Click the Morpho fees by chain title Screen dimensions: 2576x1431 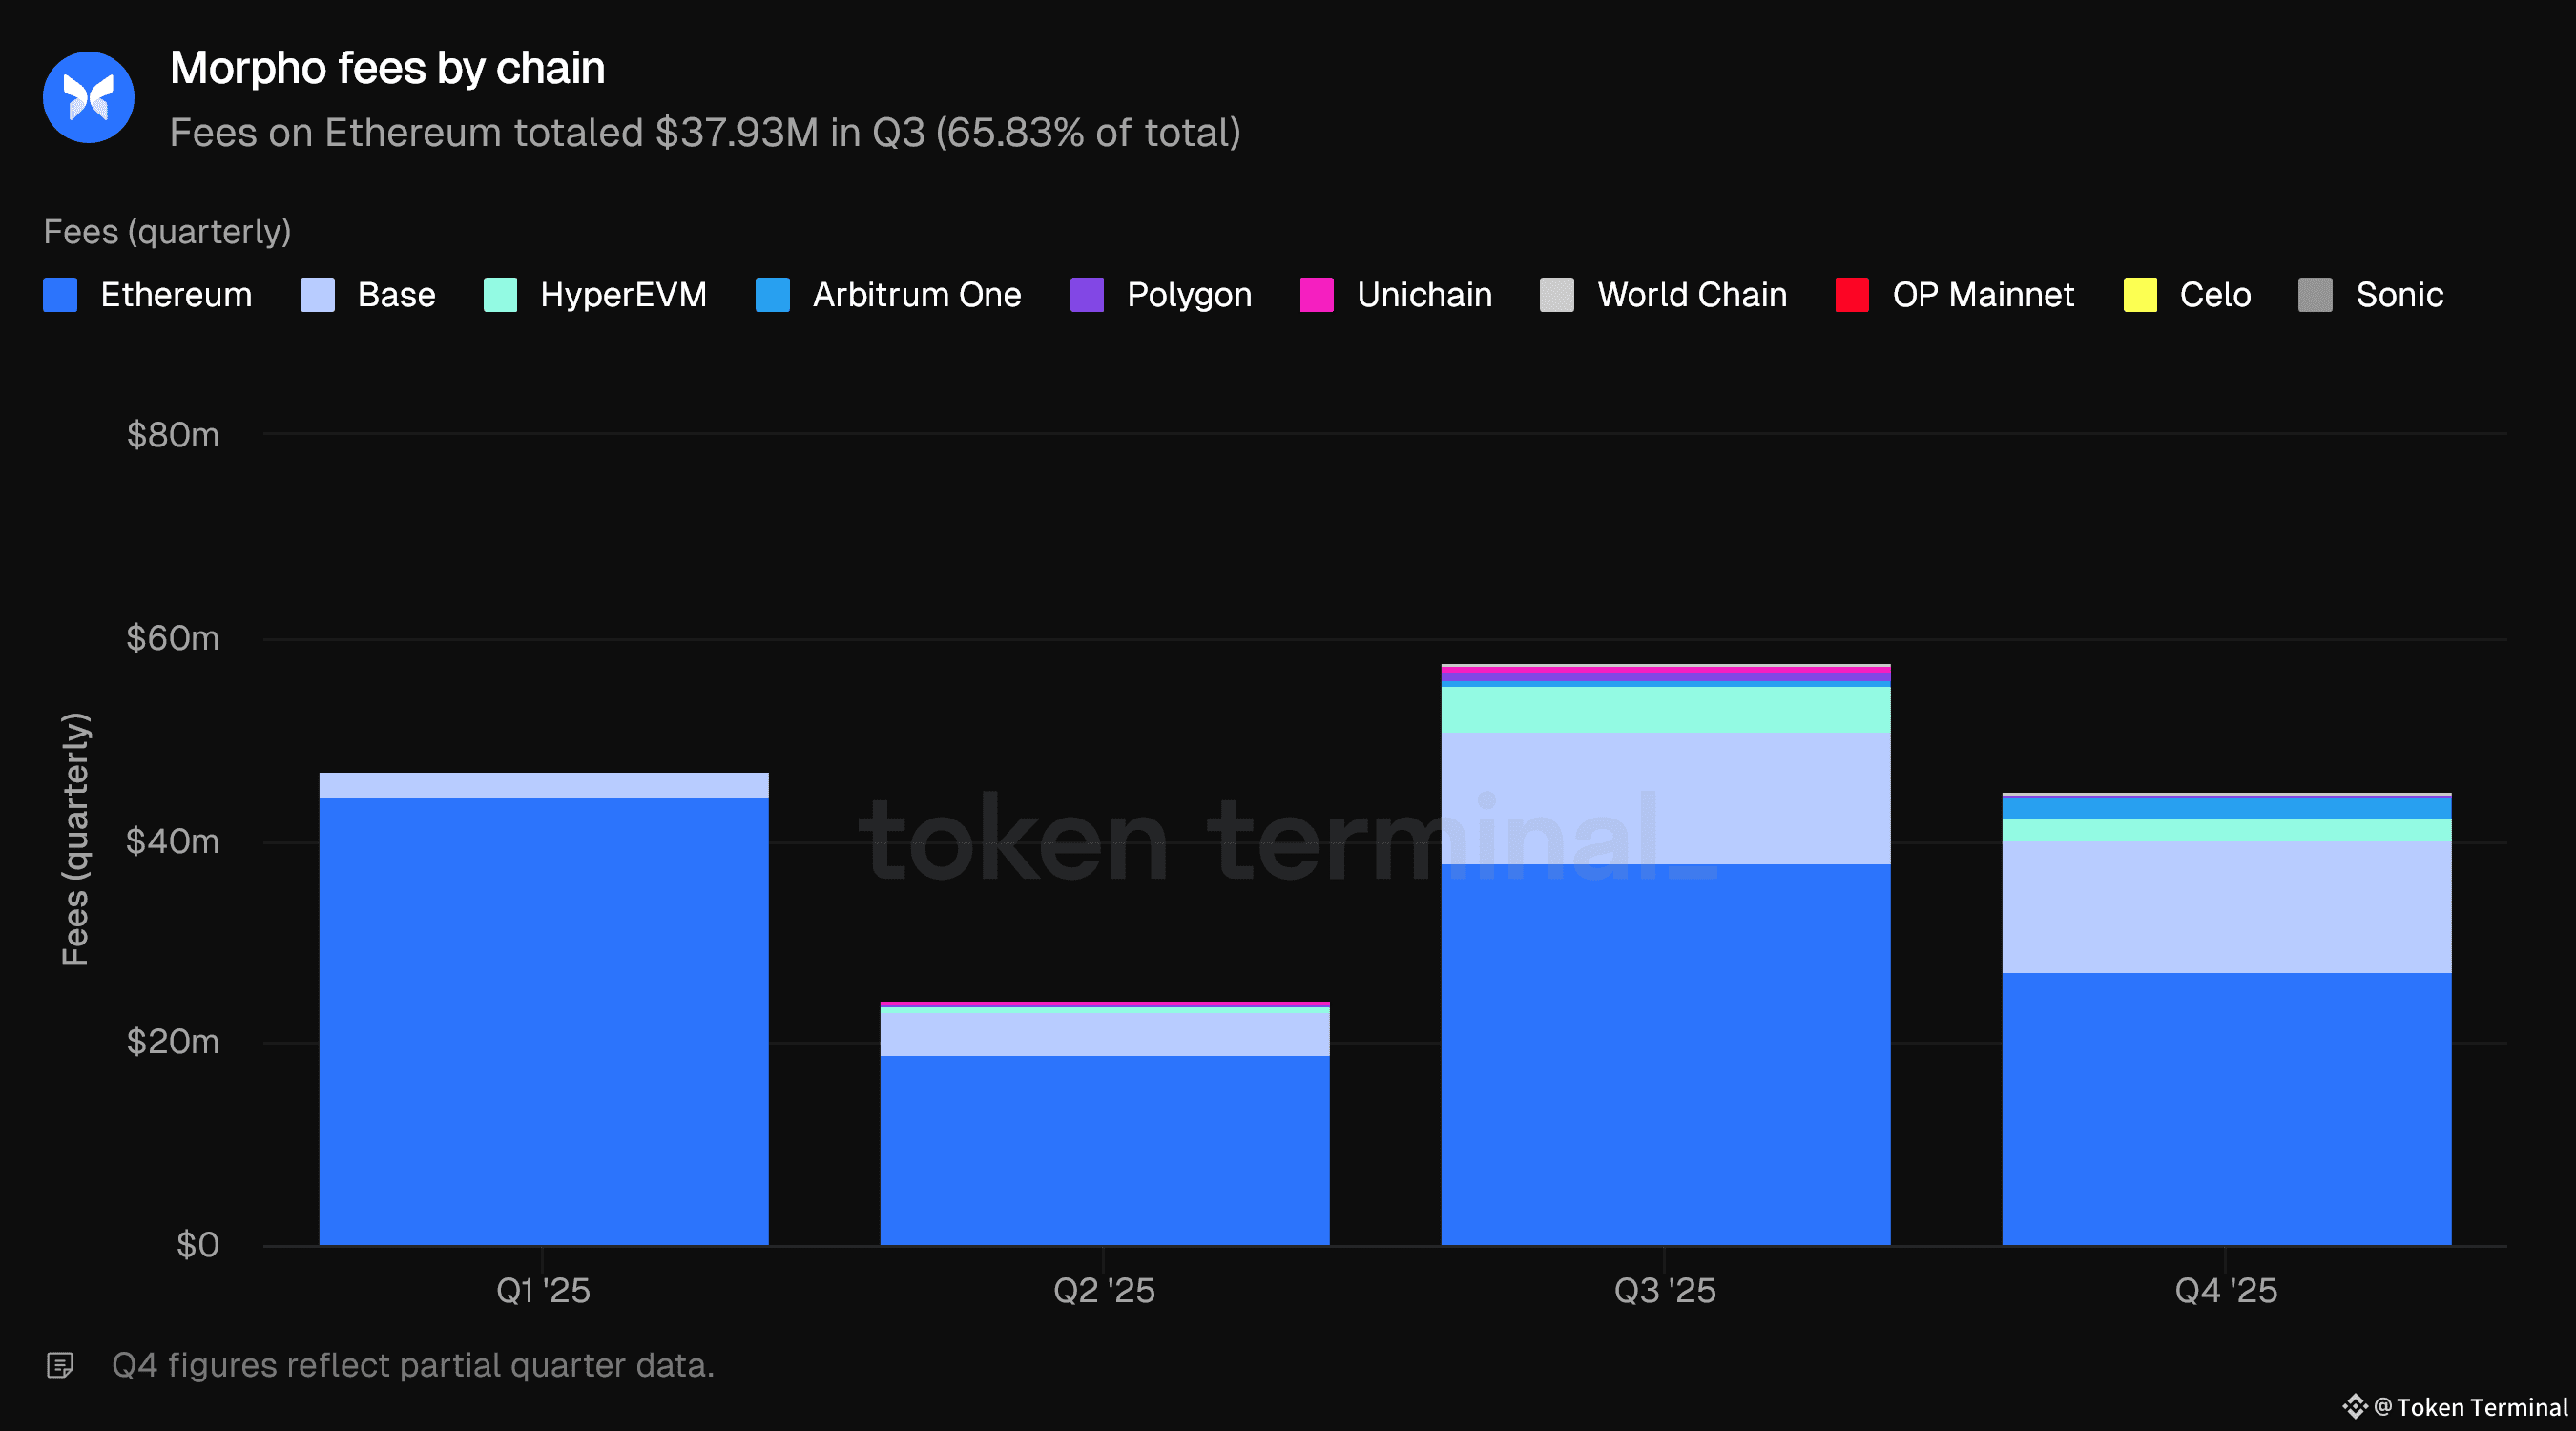click(x=387, y=68)
